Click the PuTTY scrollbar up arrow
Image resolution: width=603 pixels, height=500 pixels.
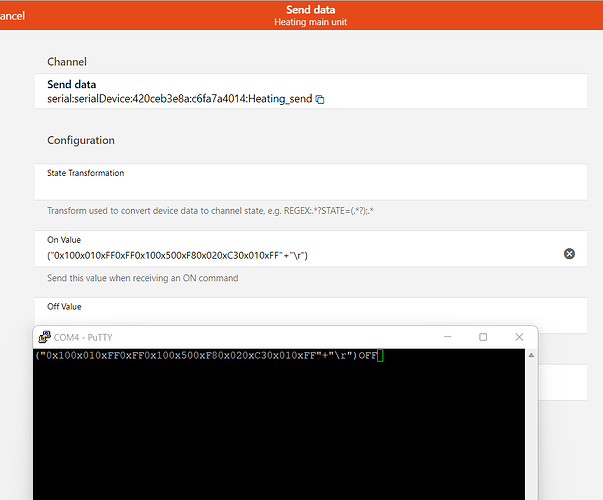pyautogui.click(x=531, y=355)
